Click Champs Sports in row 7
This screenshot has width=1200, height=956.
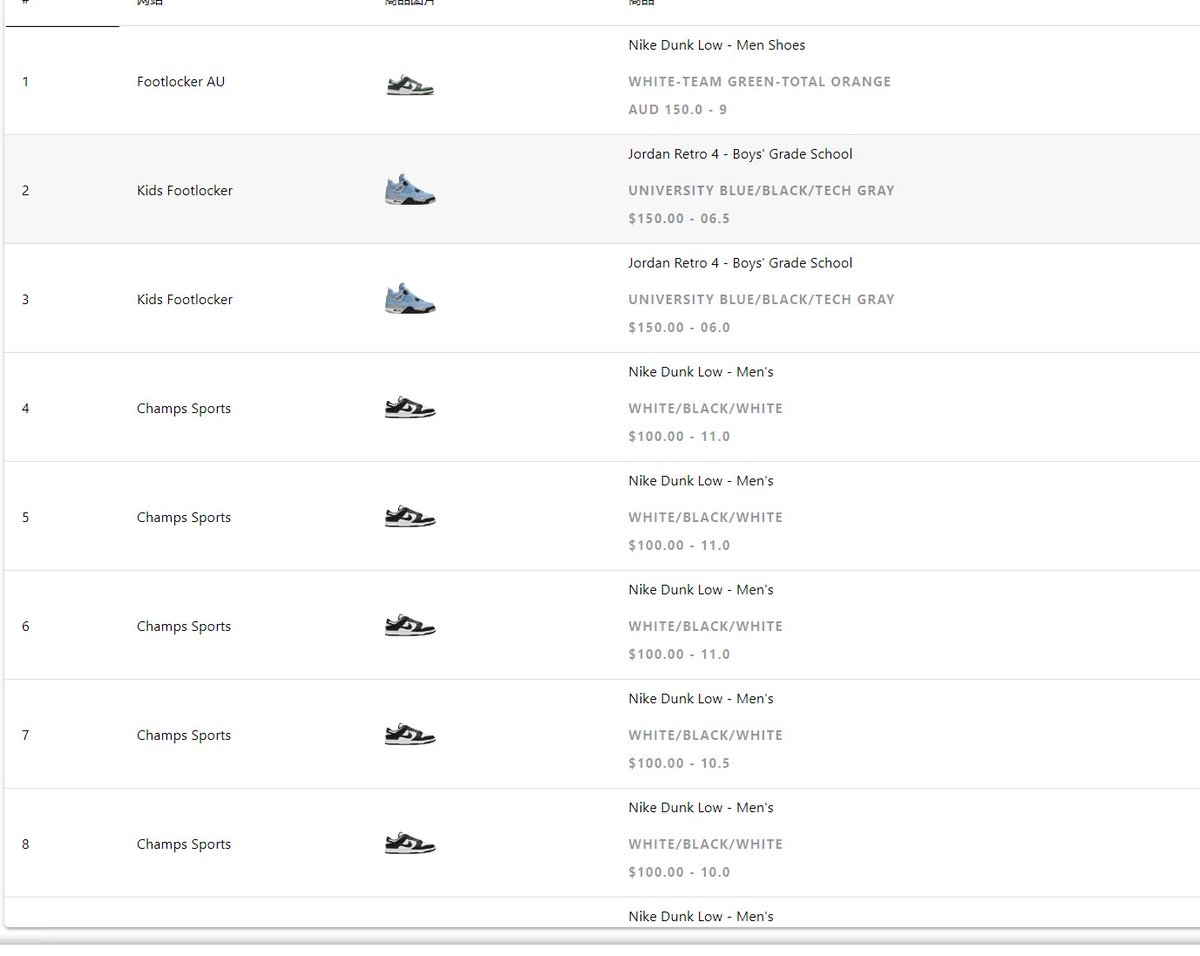(x=184, y=736)
